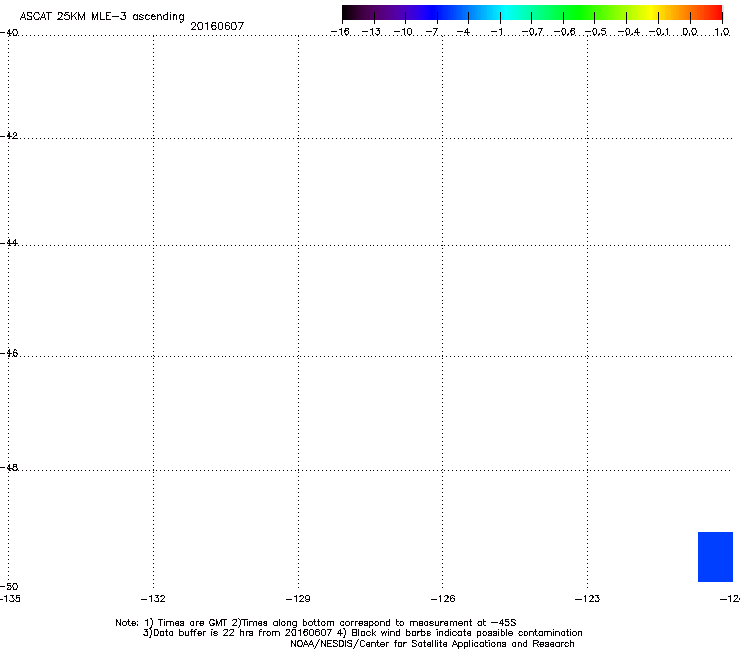Image resolution: width=740 pixels, height=650 pixels.
Task: Click the '-13' color scale label
Action: pos(371,32)
